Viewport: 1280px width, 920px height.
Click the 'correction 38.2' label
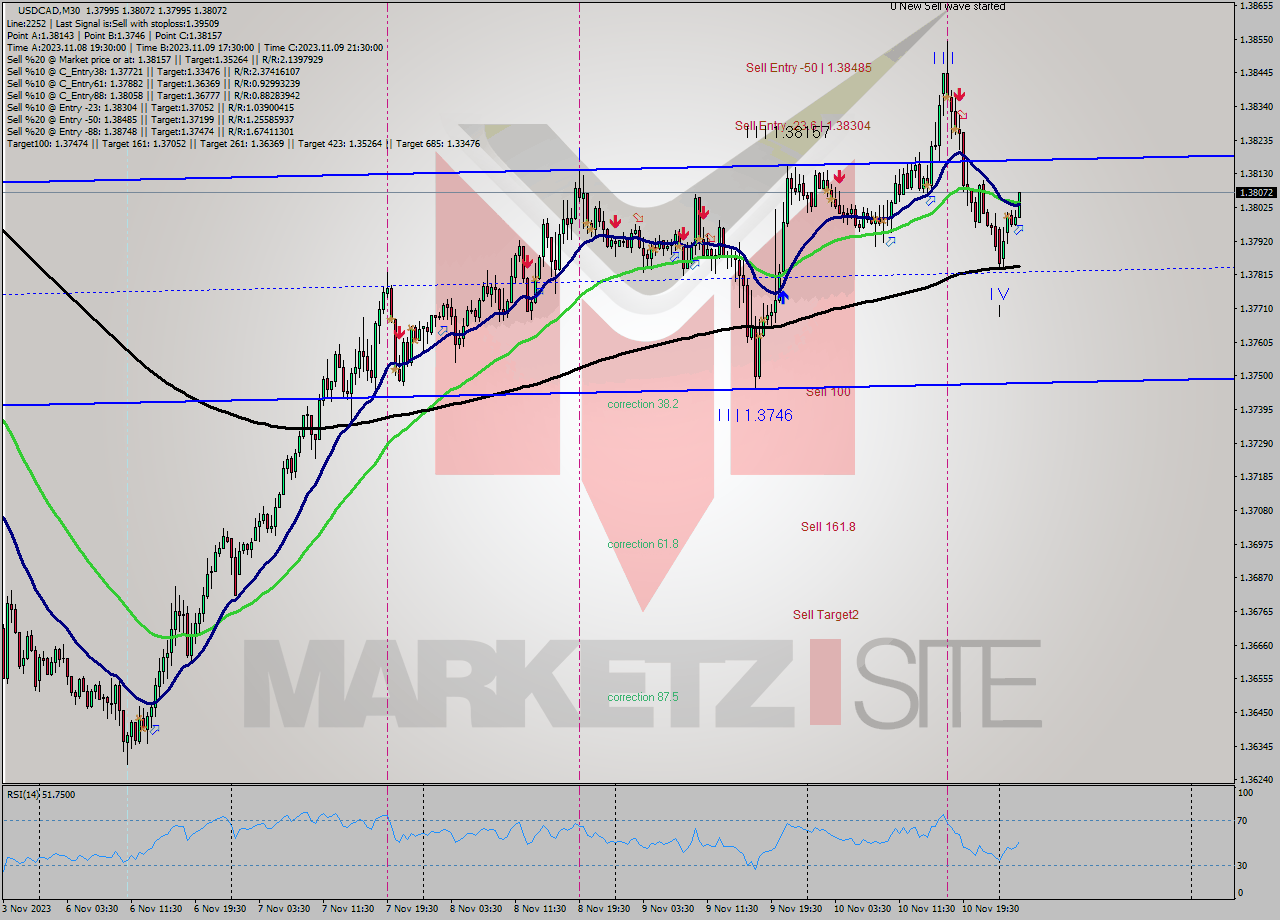[x=643, y=404]
